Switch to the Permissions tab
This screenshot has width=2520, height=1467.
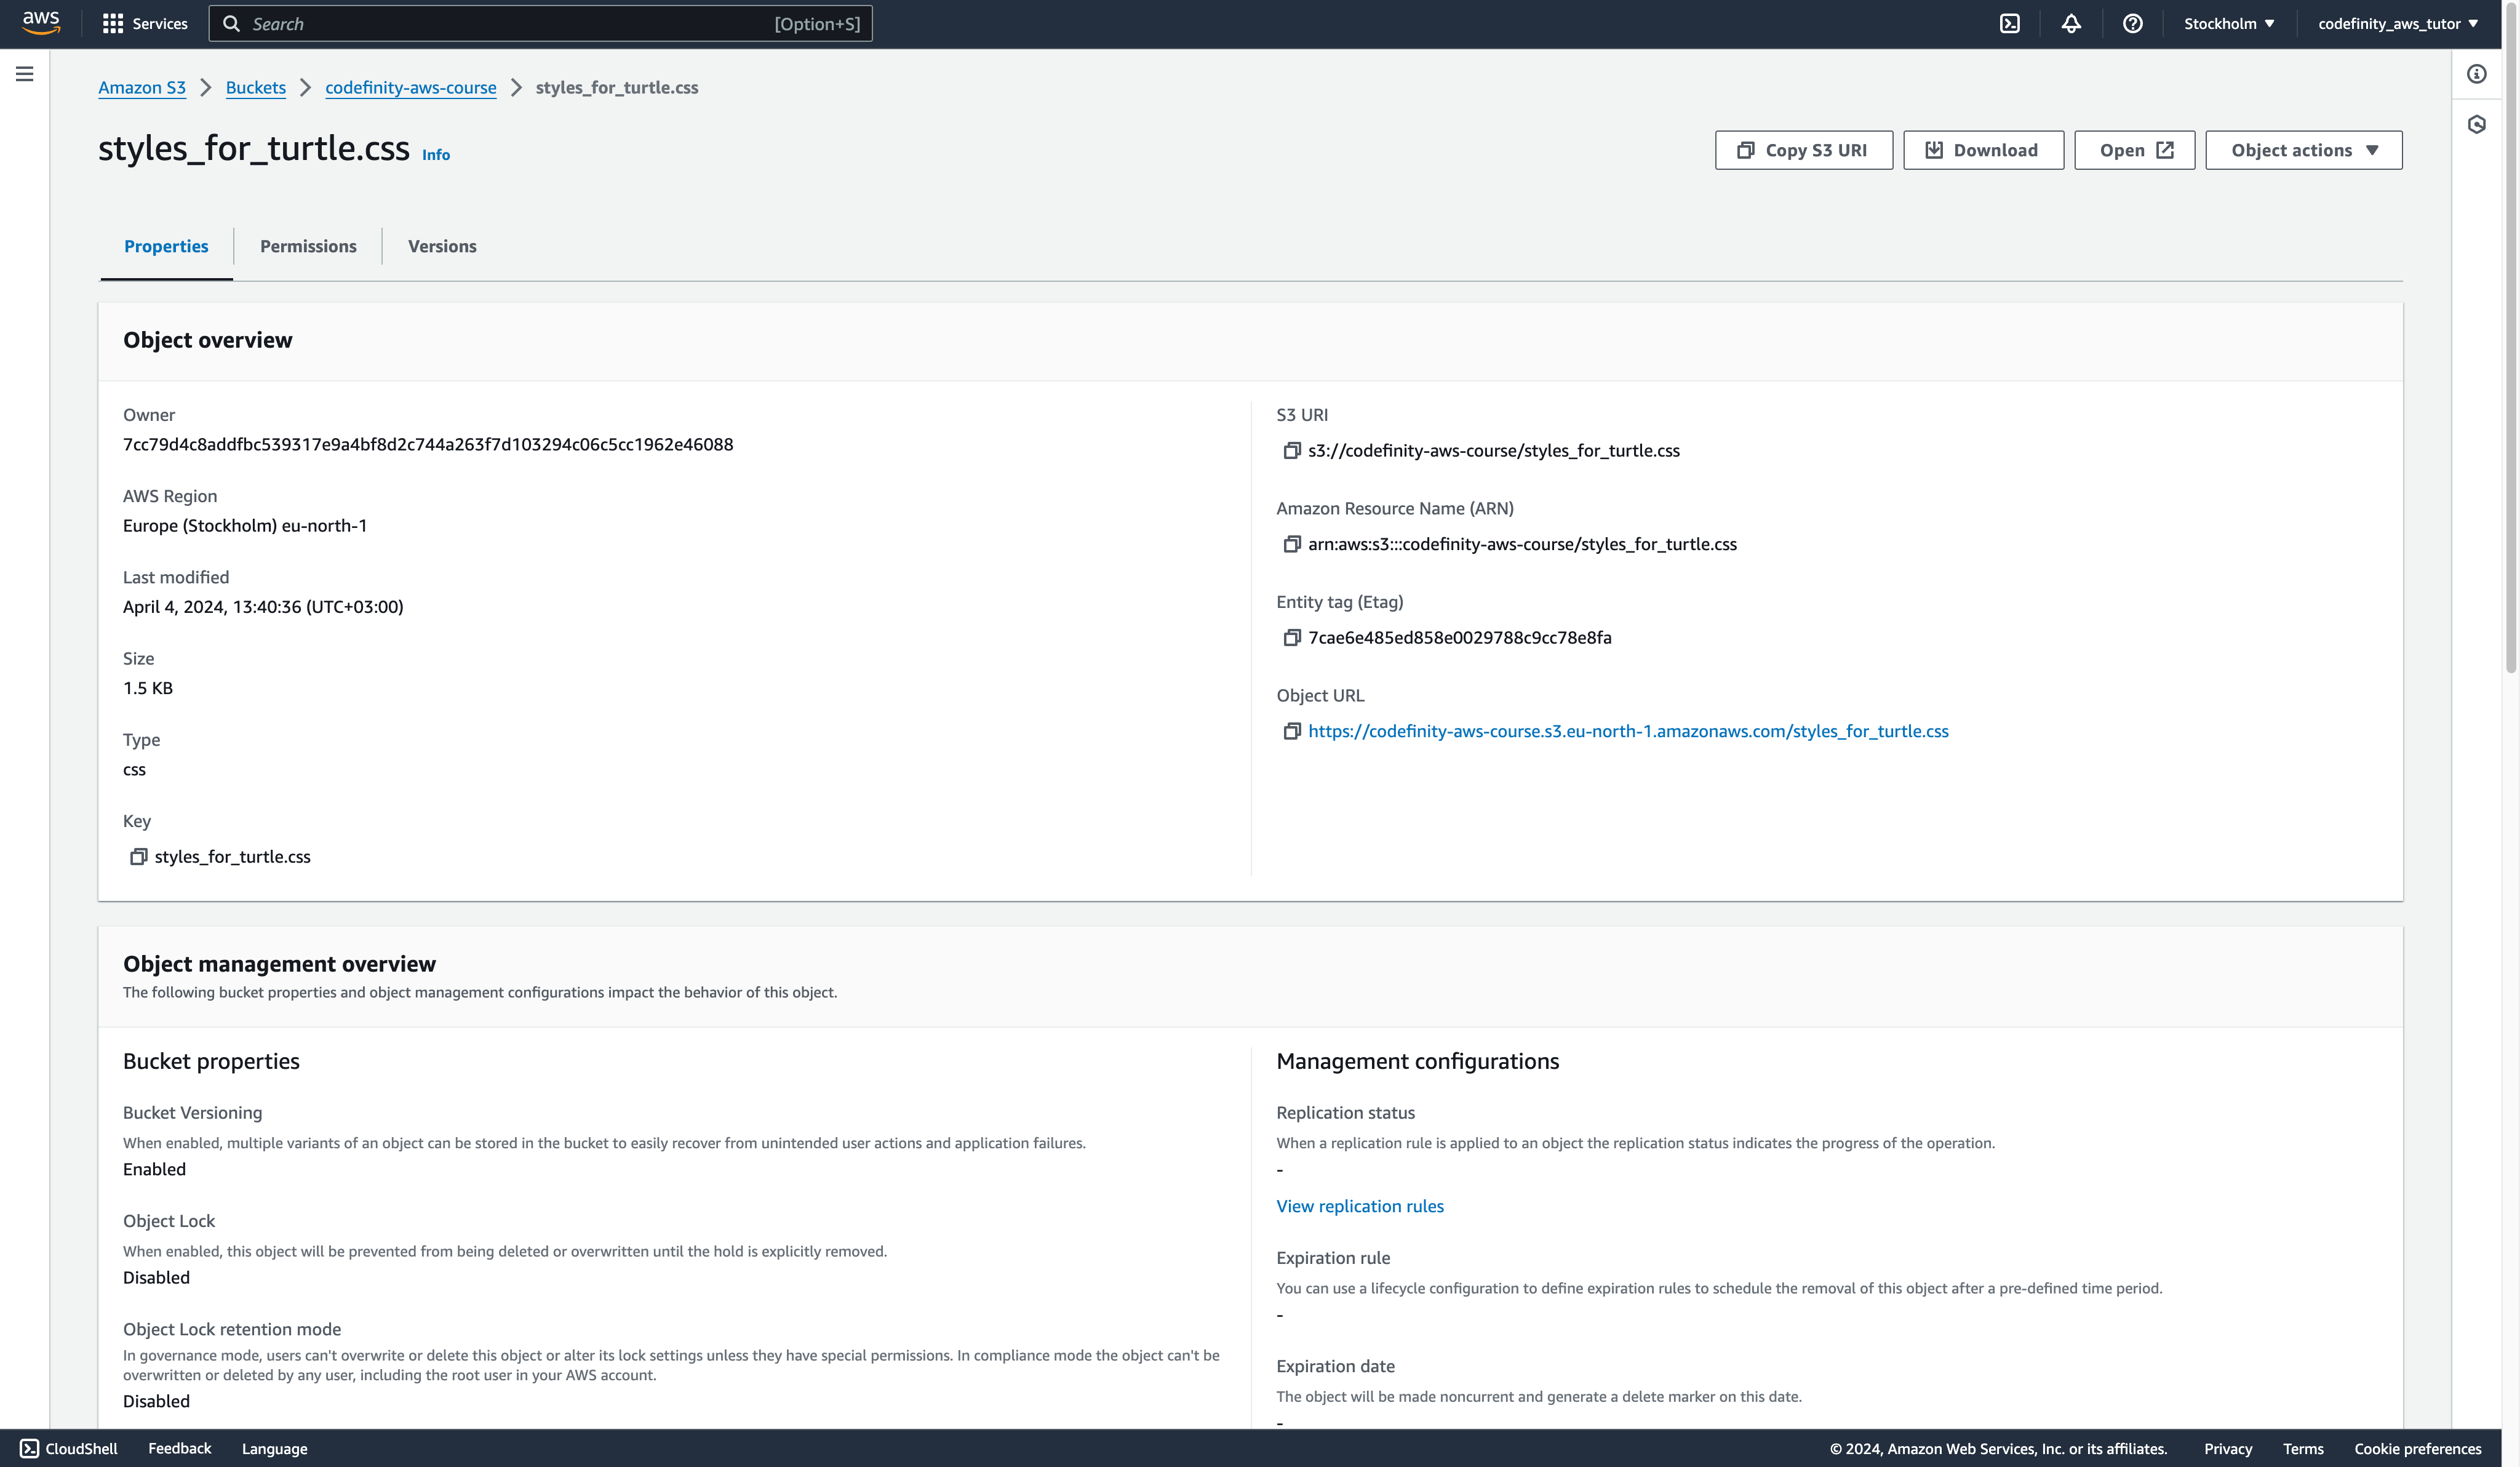point(308,246)
